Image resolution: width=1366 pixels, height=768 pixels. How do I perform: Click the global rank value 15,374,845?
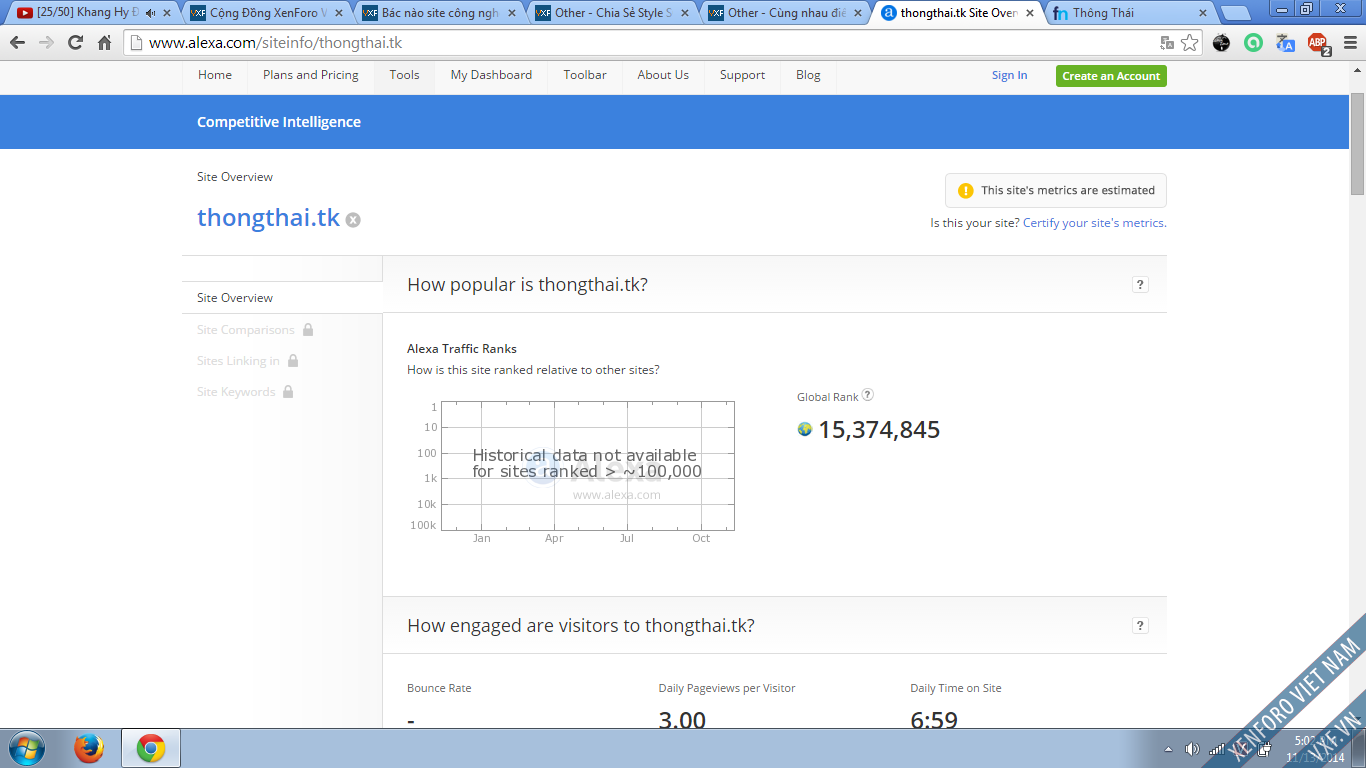879,430
